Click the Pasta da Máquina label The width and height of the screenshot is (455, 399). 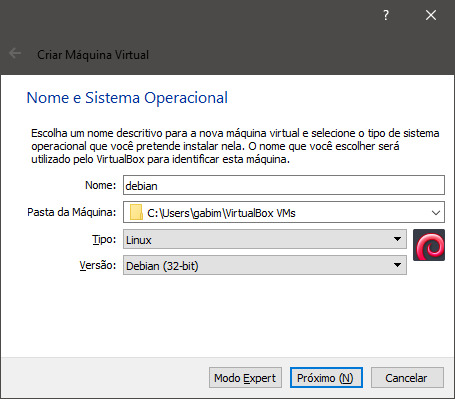[72, 212]
